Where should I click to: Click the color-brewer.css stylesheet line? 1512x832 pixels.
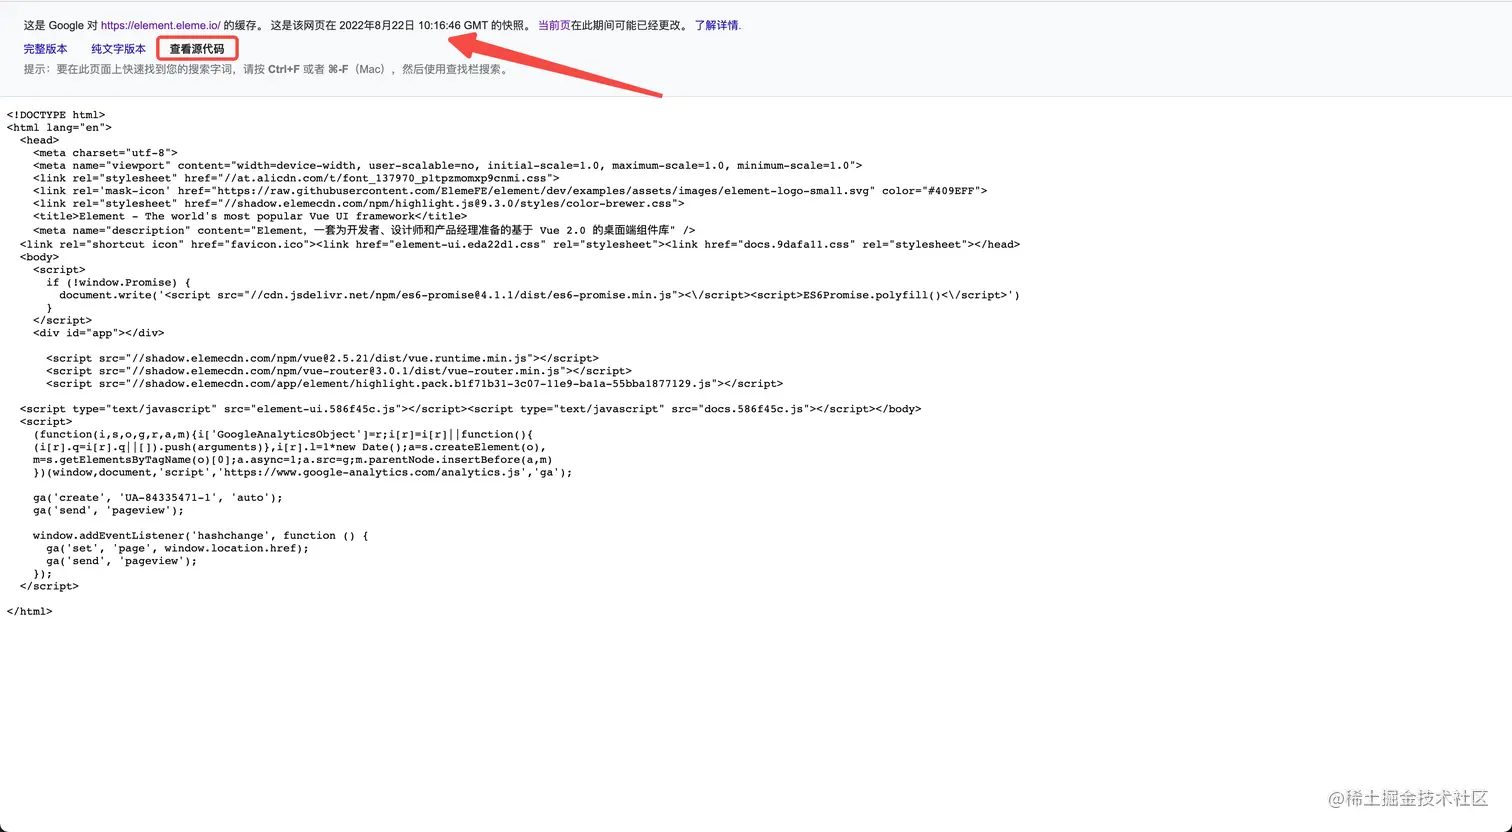(x=359, y=204)
